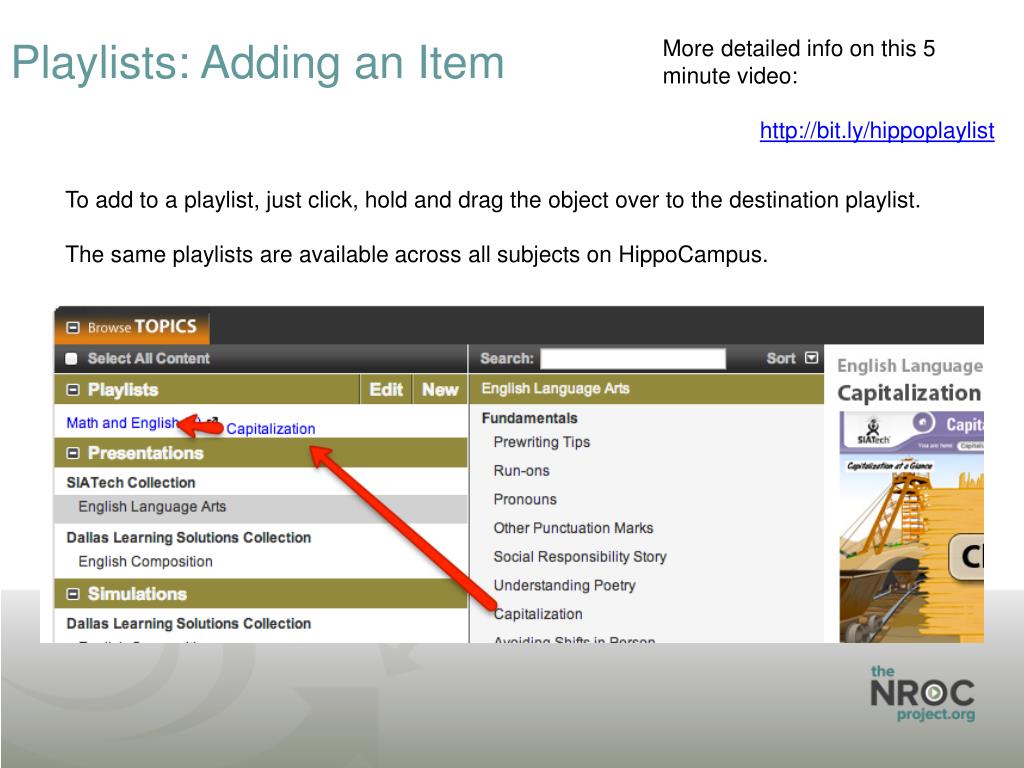The height and width of the screenshot is (768, 1024).
Task: Select the first Dallas Learning Solutions Collection
Action: click(189, 537)
